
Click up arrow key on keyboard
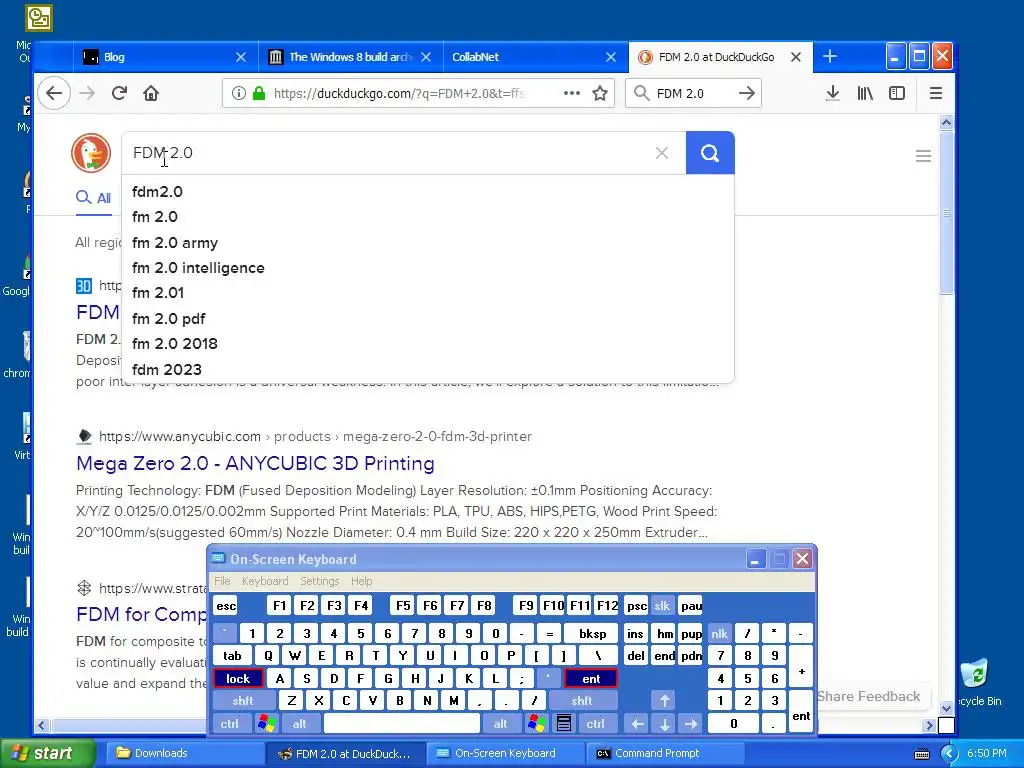click(664, 701)
